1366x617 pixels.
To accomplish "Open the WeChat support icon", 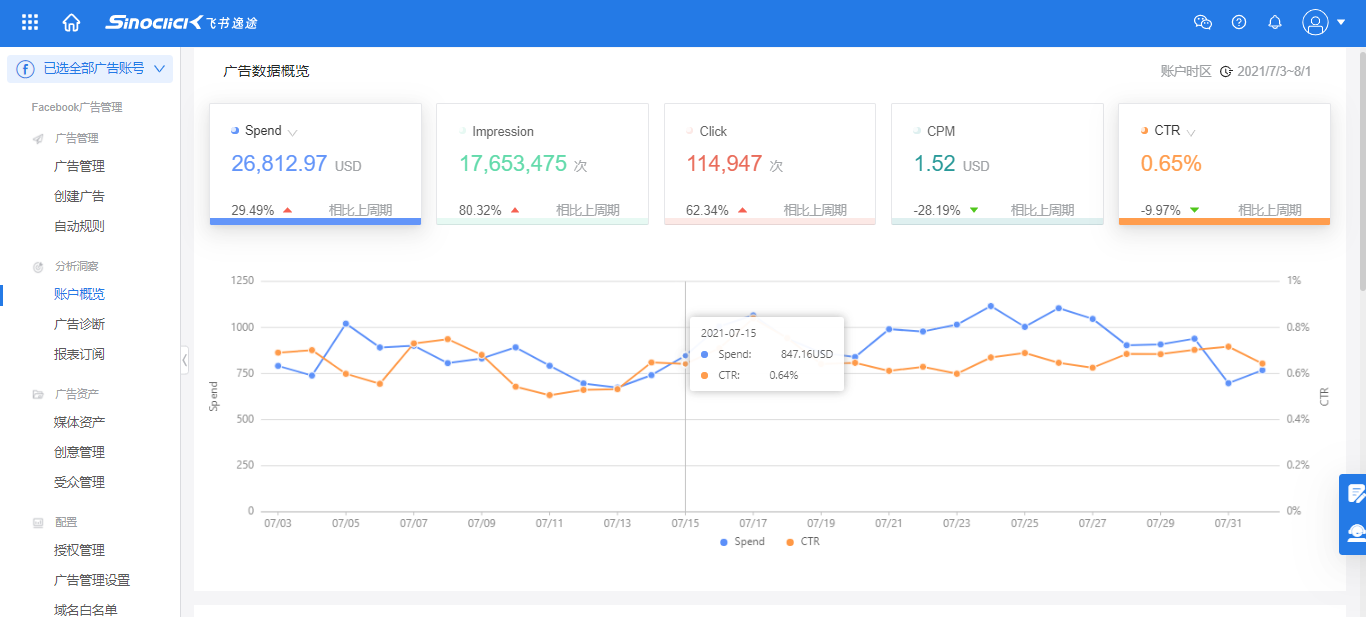I will pos(1203,22).
